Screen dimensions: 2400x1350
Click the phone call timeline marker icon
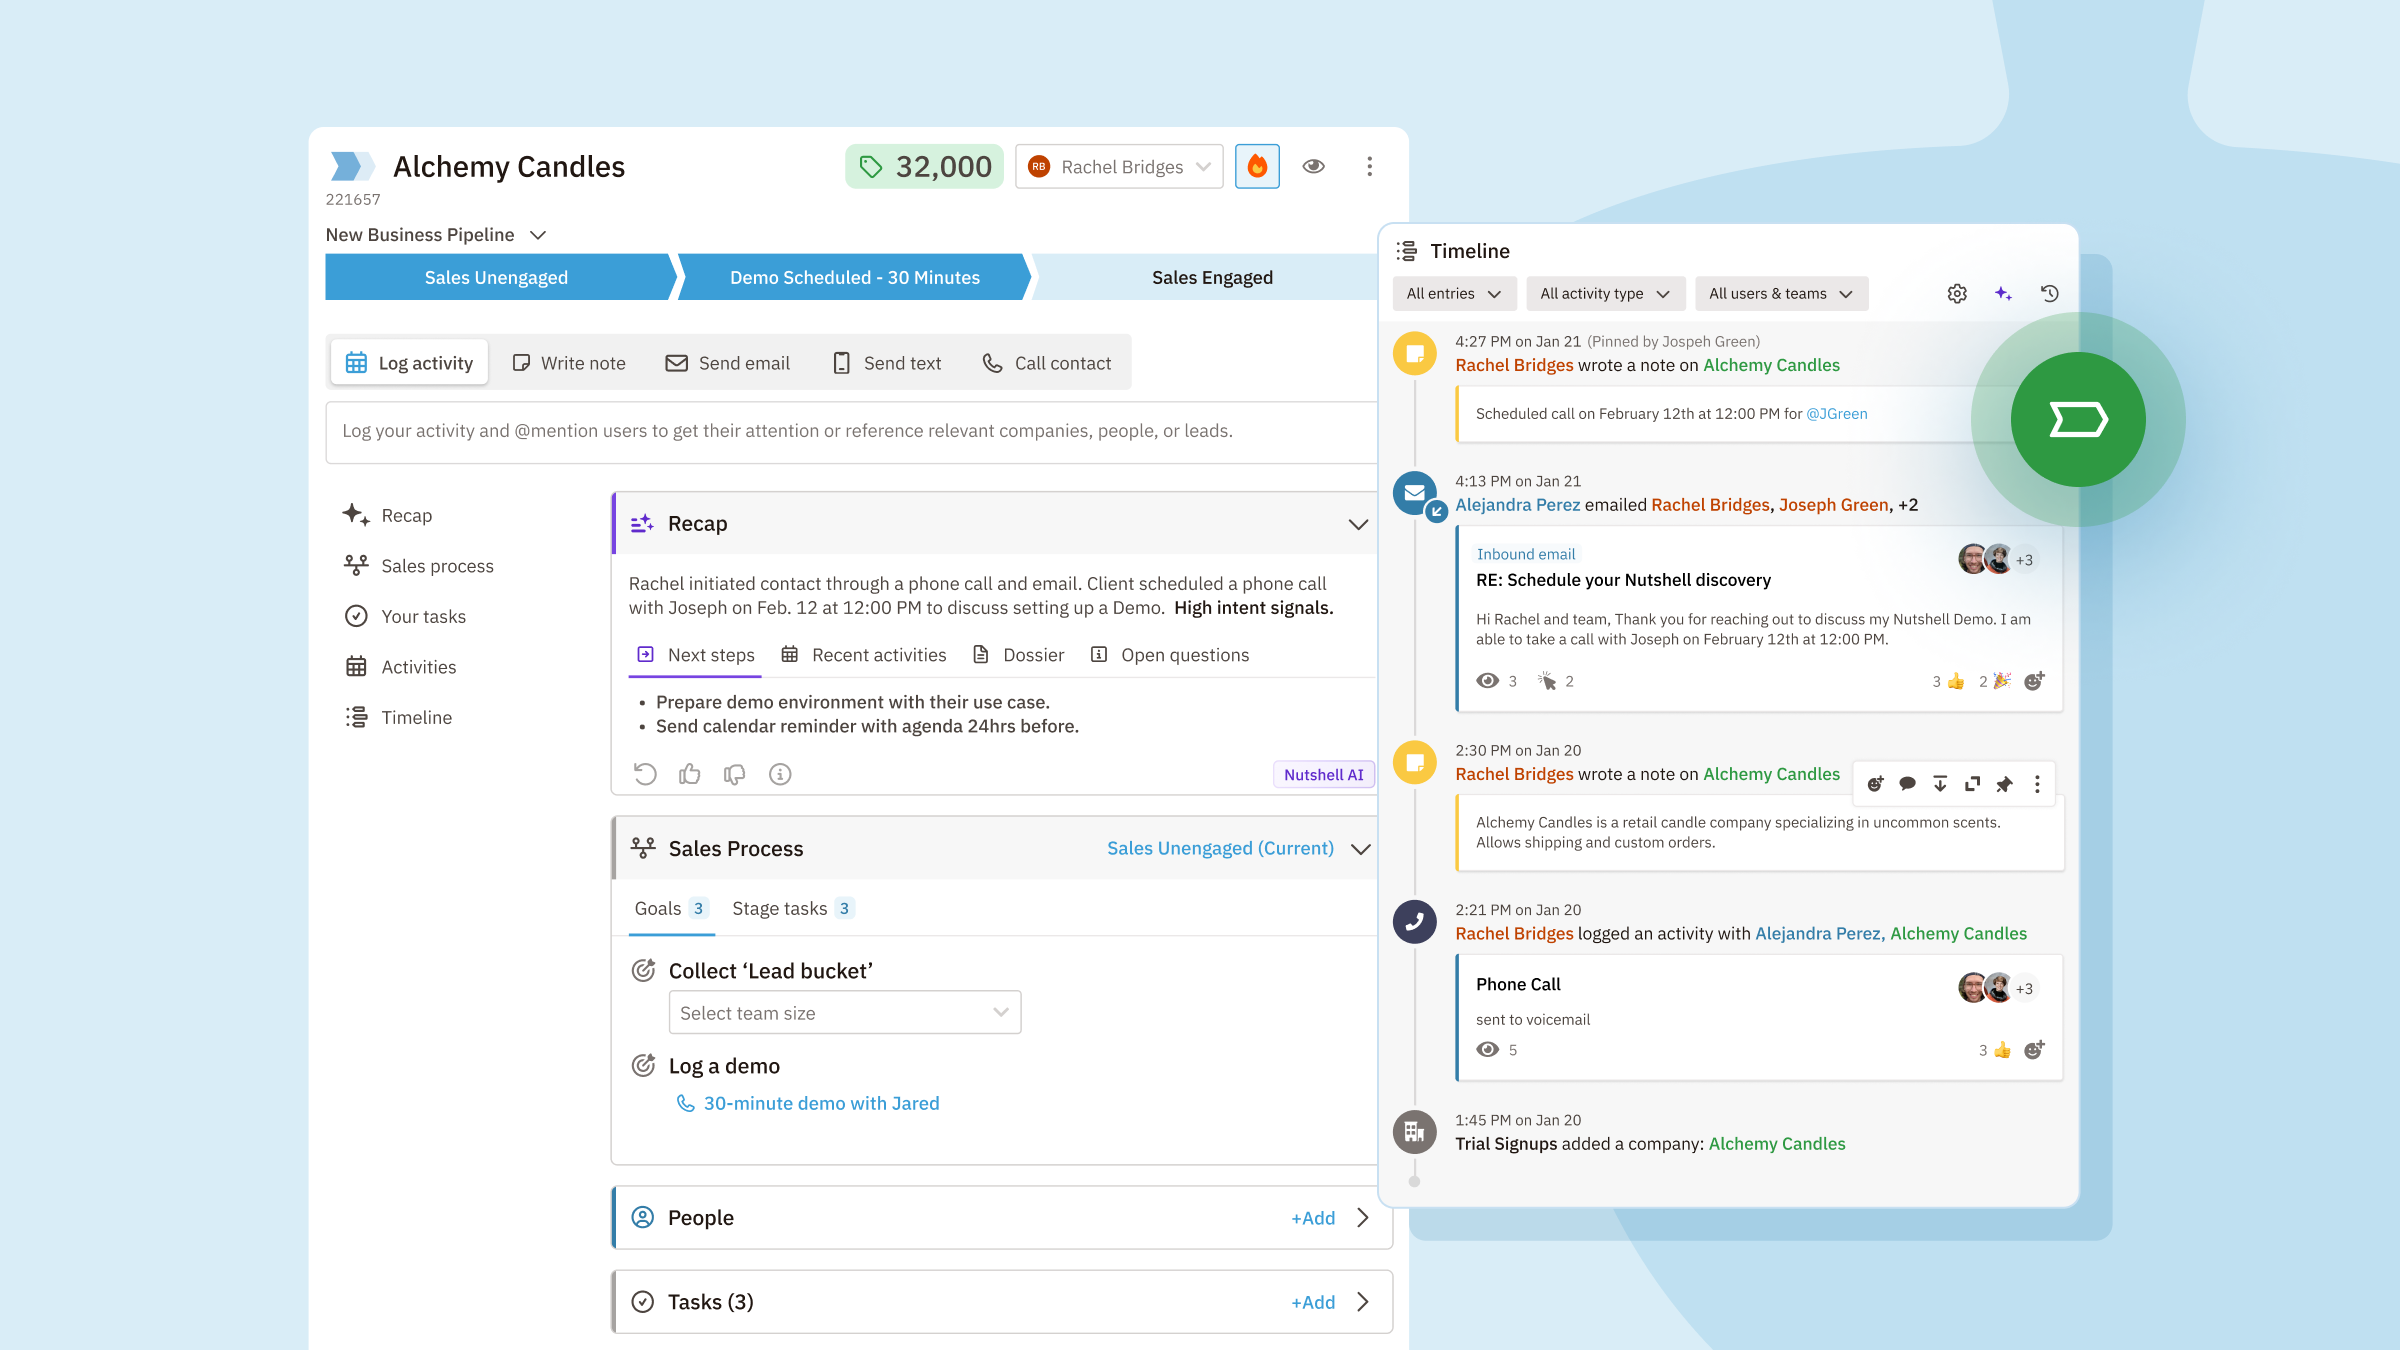click(1414, 922)
